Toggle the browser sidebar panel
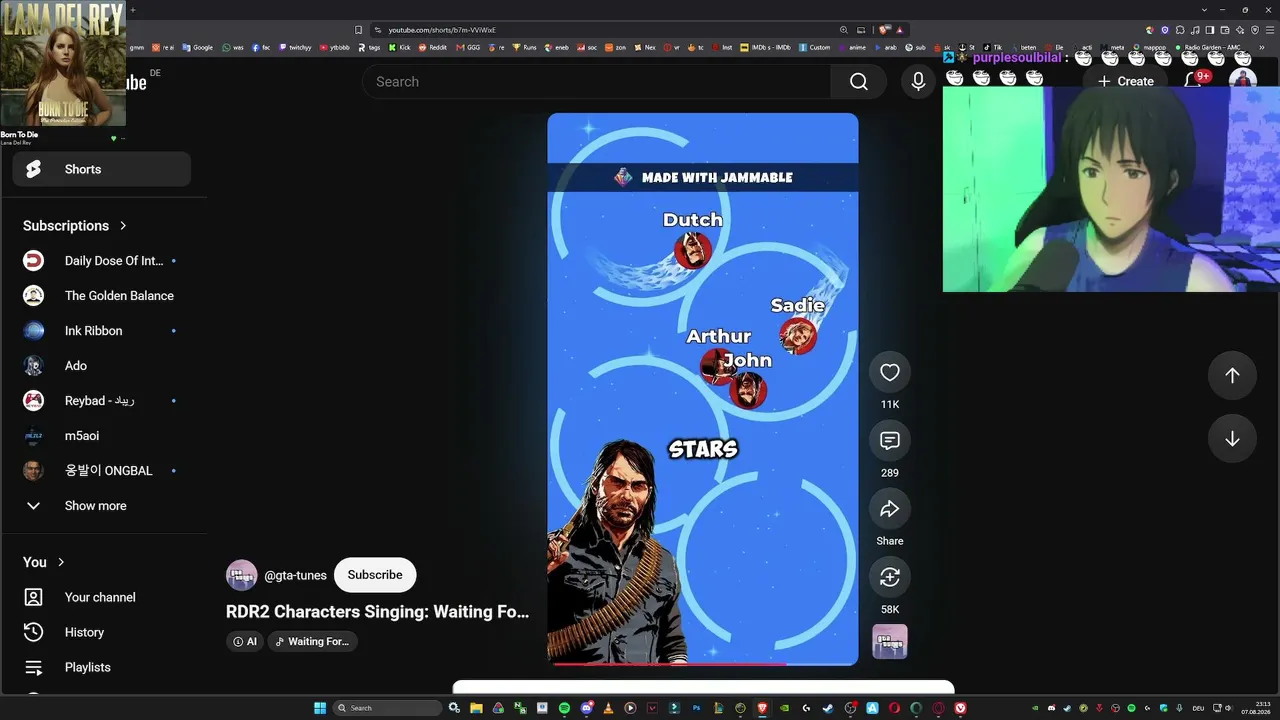1280x720 pixels. coord(1210,30)
